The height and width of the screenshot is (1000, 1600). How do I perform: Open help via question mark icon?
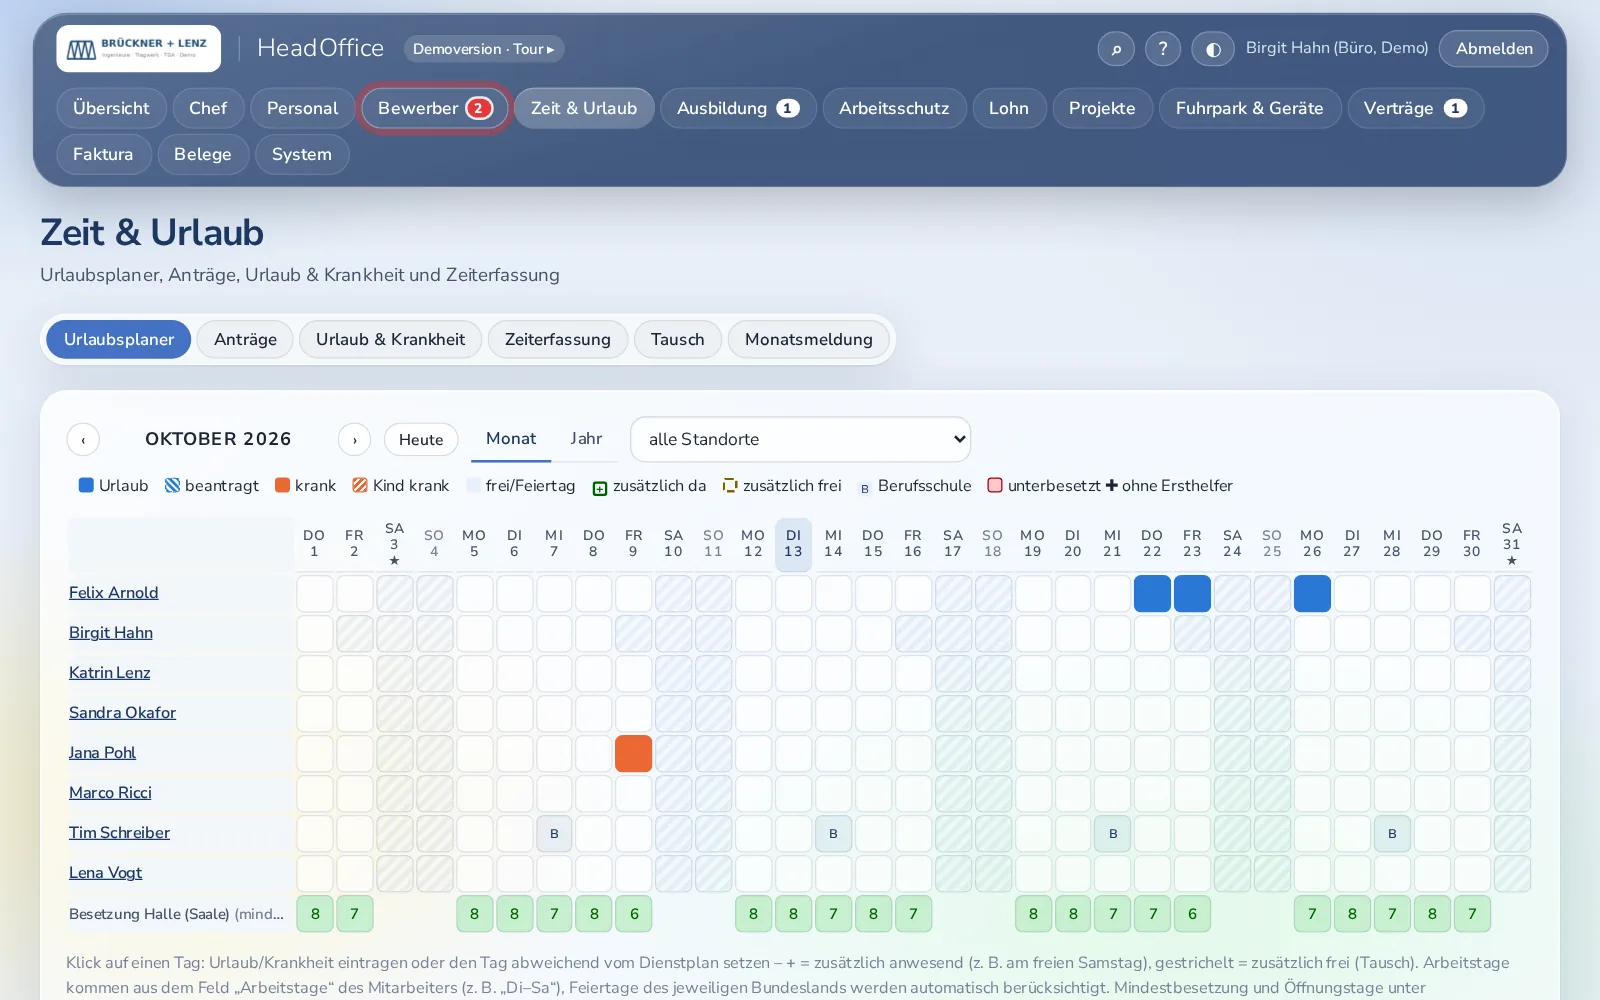[x=1163, y=48]
